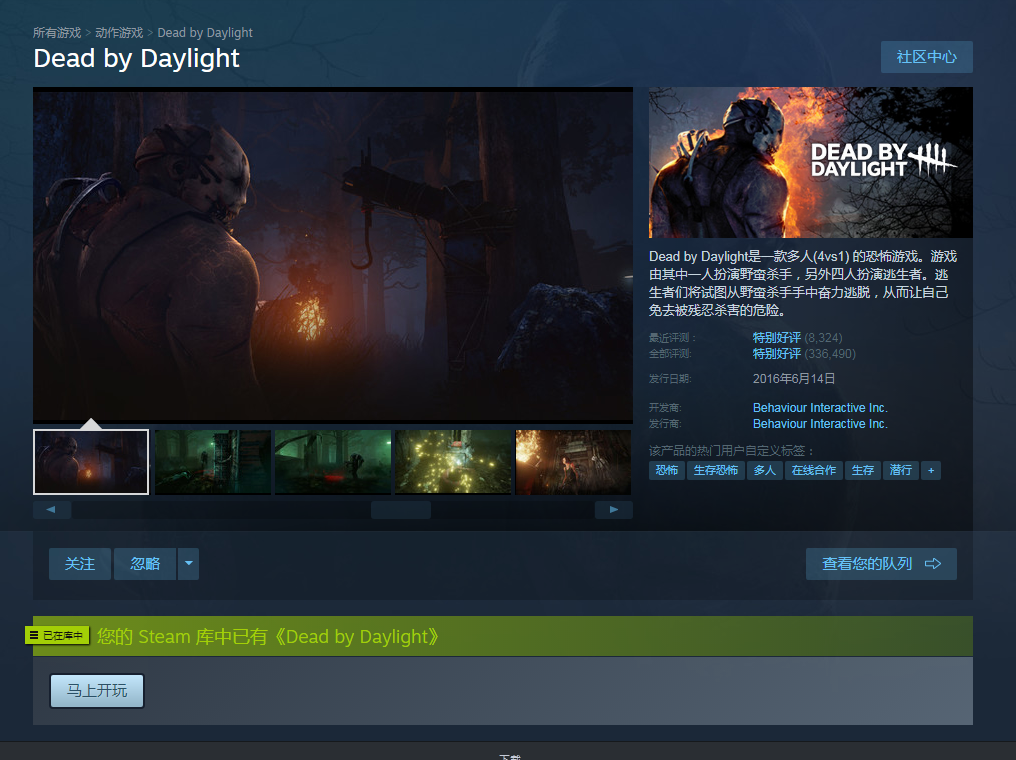Viewport: 1016px width, 760px height.
Task: Toggle the 忽略 ignore button
Action: point(145,564)
